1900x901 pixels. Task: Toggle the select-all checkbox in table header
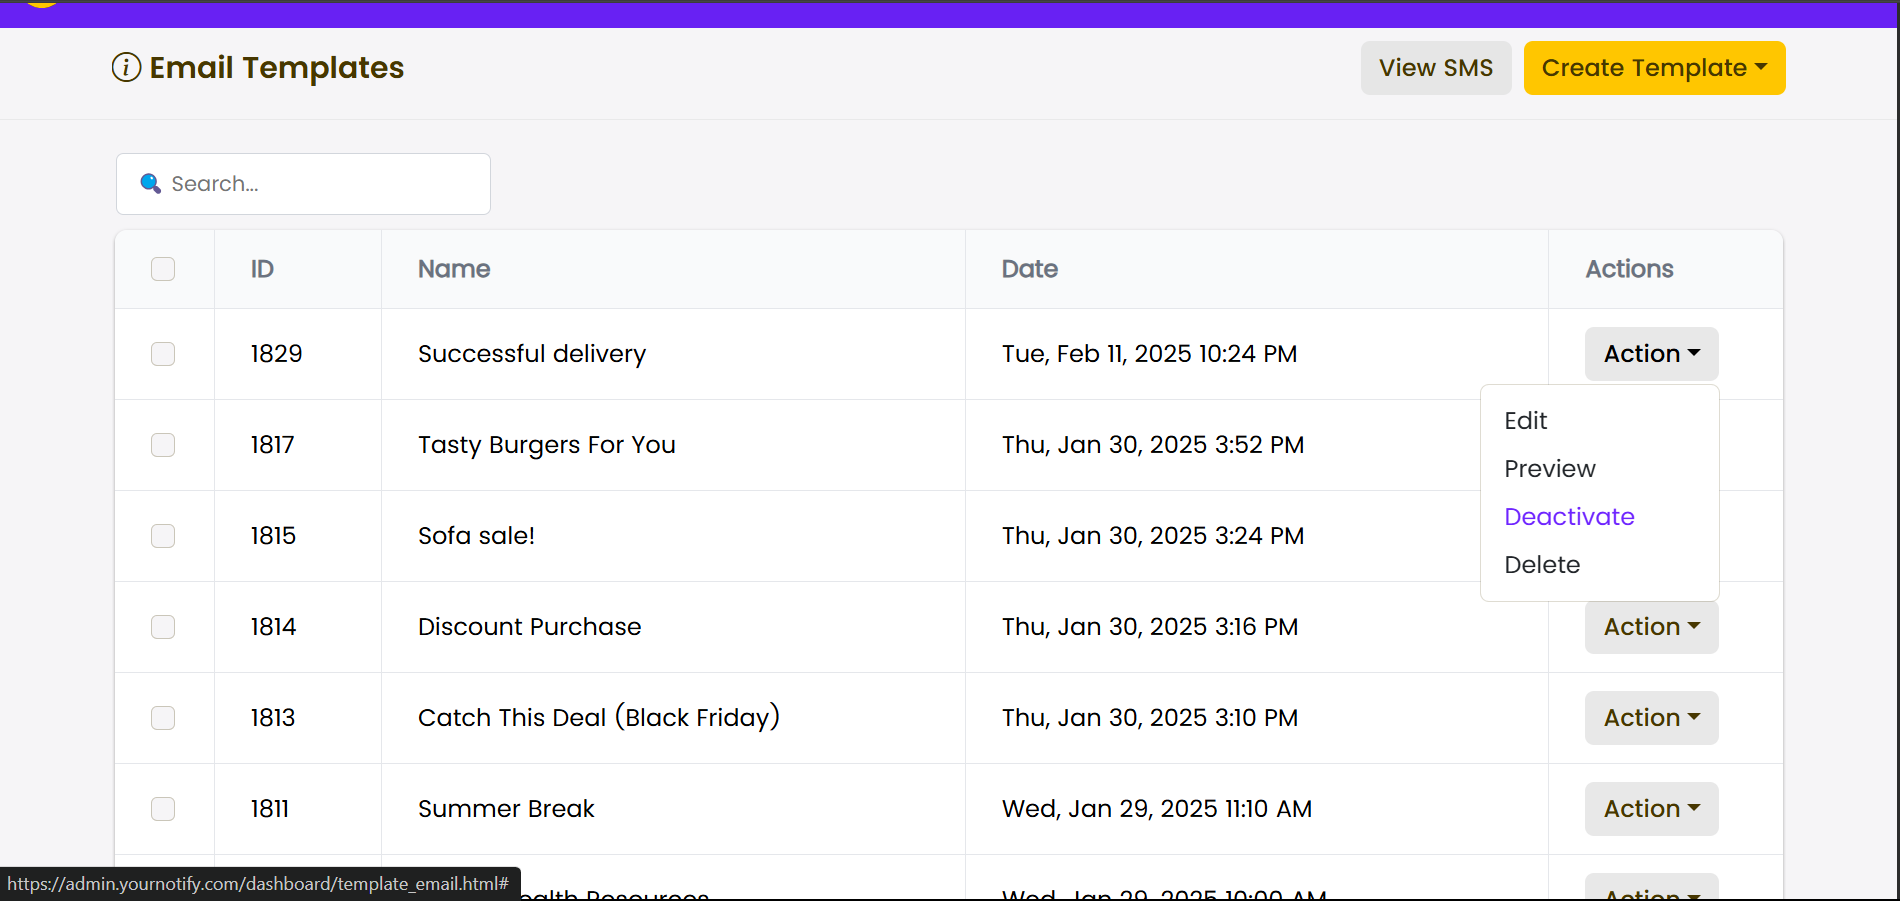coord(163,269)
